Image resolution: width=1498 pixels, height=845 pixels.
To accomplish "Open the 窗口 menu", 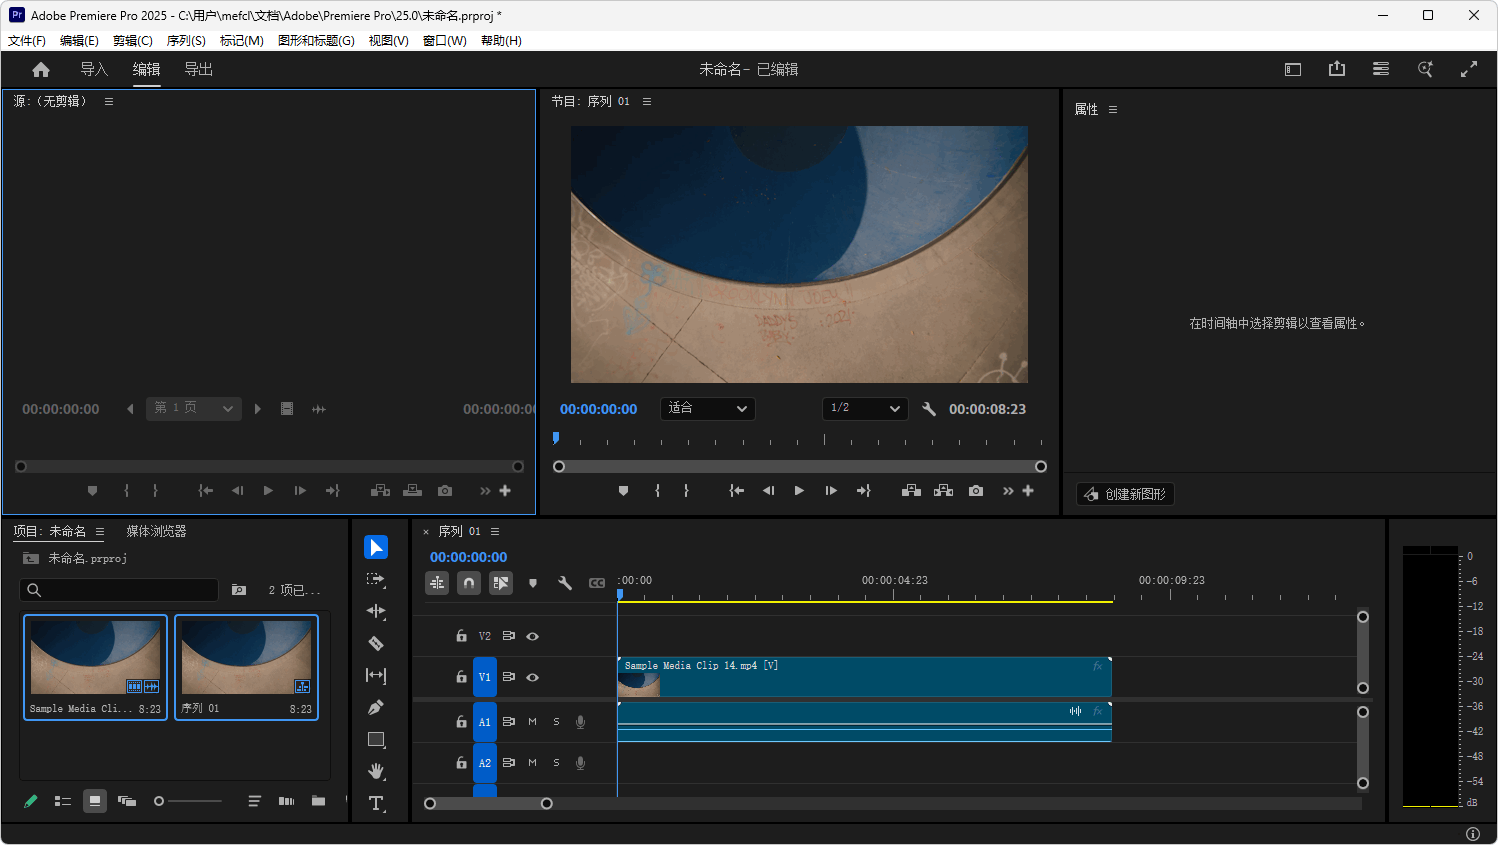I will pyautogui.click(x=444, y=41).
